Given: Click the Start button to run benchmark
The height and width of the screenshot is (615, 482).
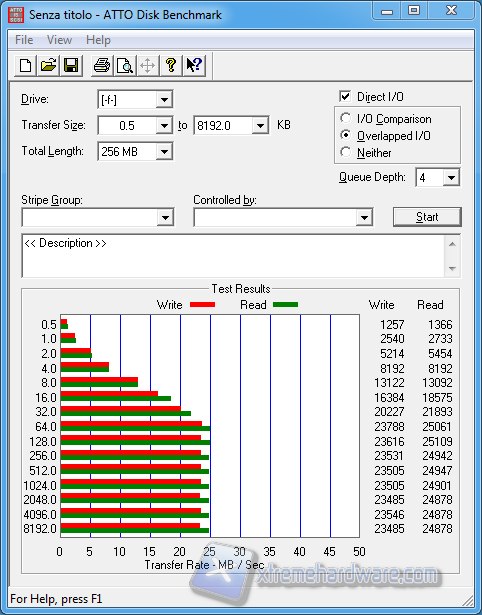Looking at the screenshot, I should 427,217.
